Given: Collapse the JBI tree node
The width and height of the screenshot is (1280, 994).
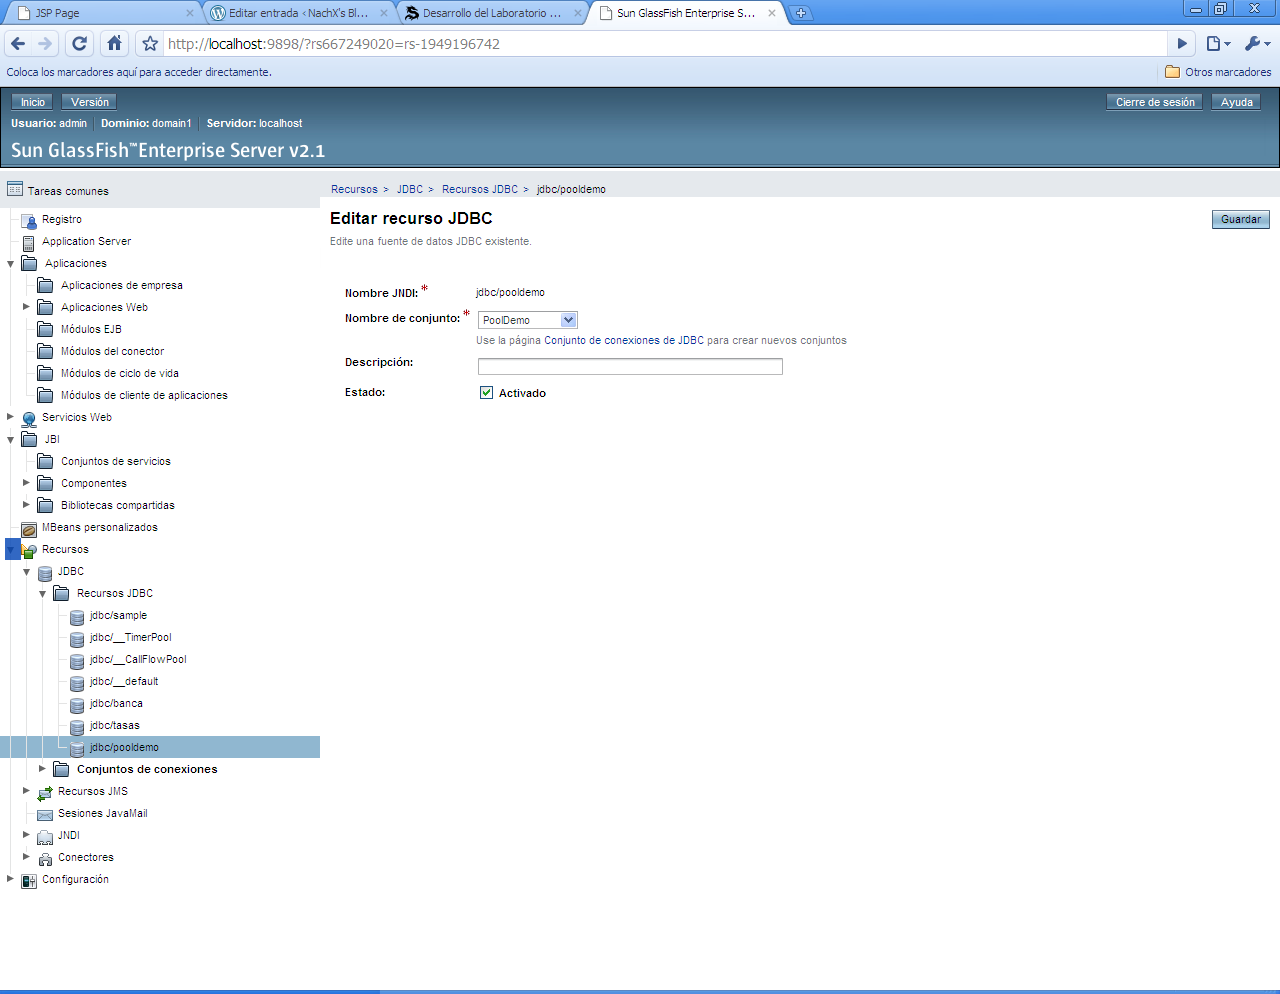Looking at the screenshot, I should [x=11, y=440].
